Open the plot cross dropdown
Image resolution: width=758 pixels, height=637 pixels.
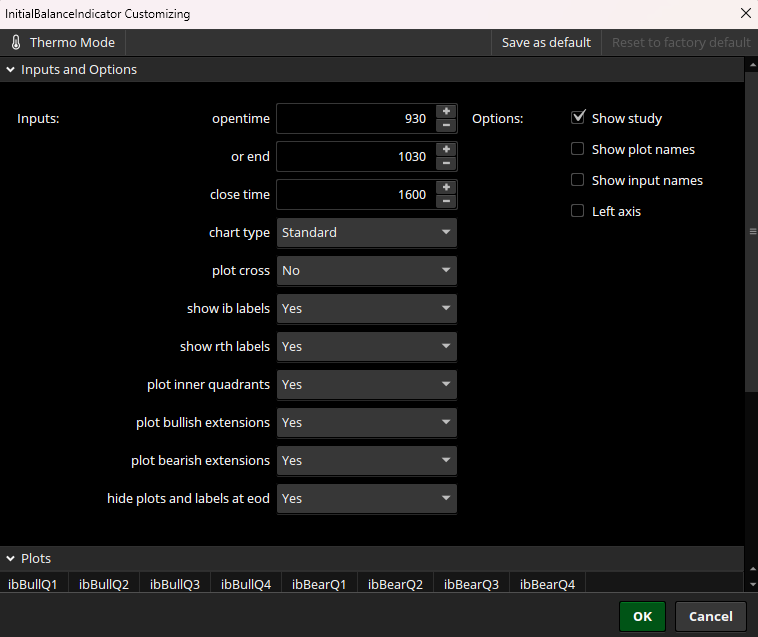pos(366,271)
